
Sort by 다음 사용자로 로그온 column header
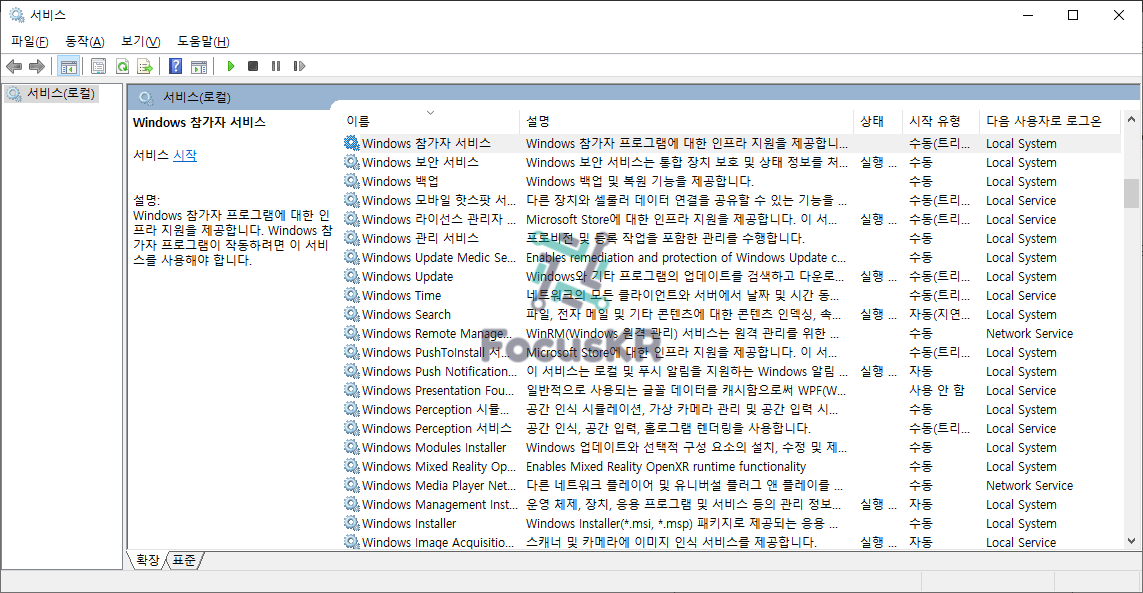pos(1050,121)
